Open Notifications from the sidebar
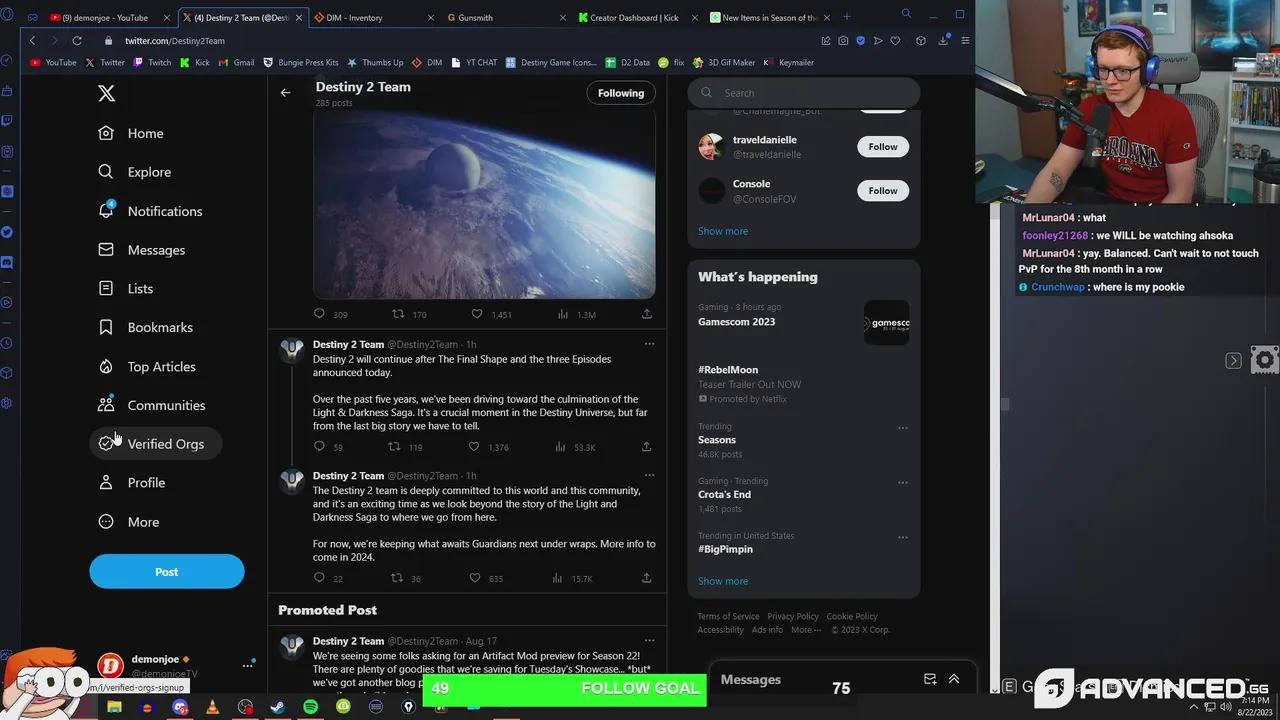The image size is (1280, 720). 150,211
